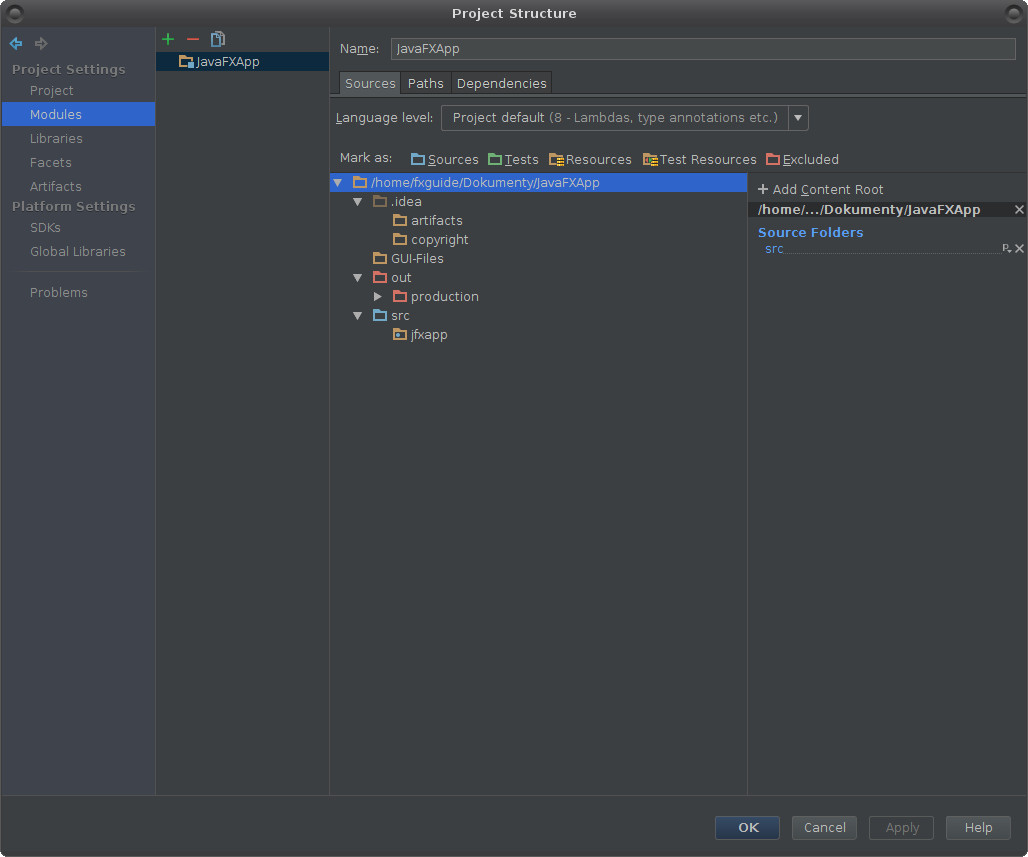Click window button at title bar right
1028x857 pixels.
(1014, 13)
